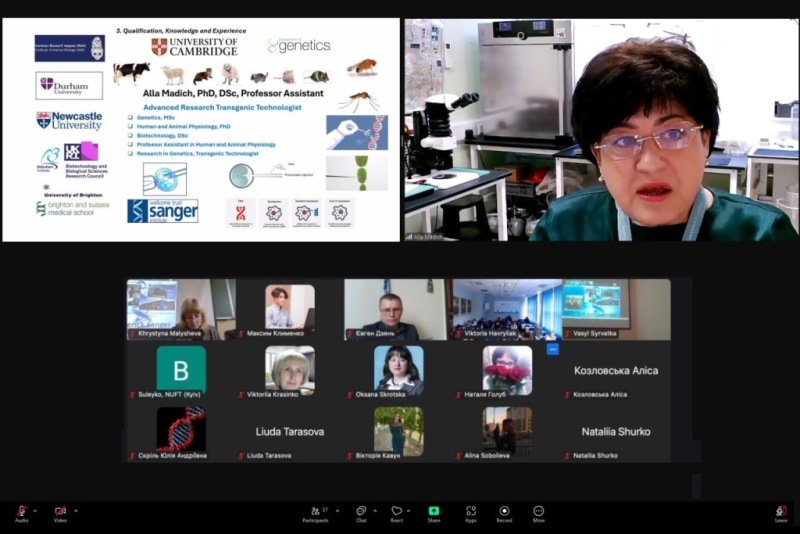
Task: Select Vasyl Syrvatka's video tile
Action: 616,309
